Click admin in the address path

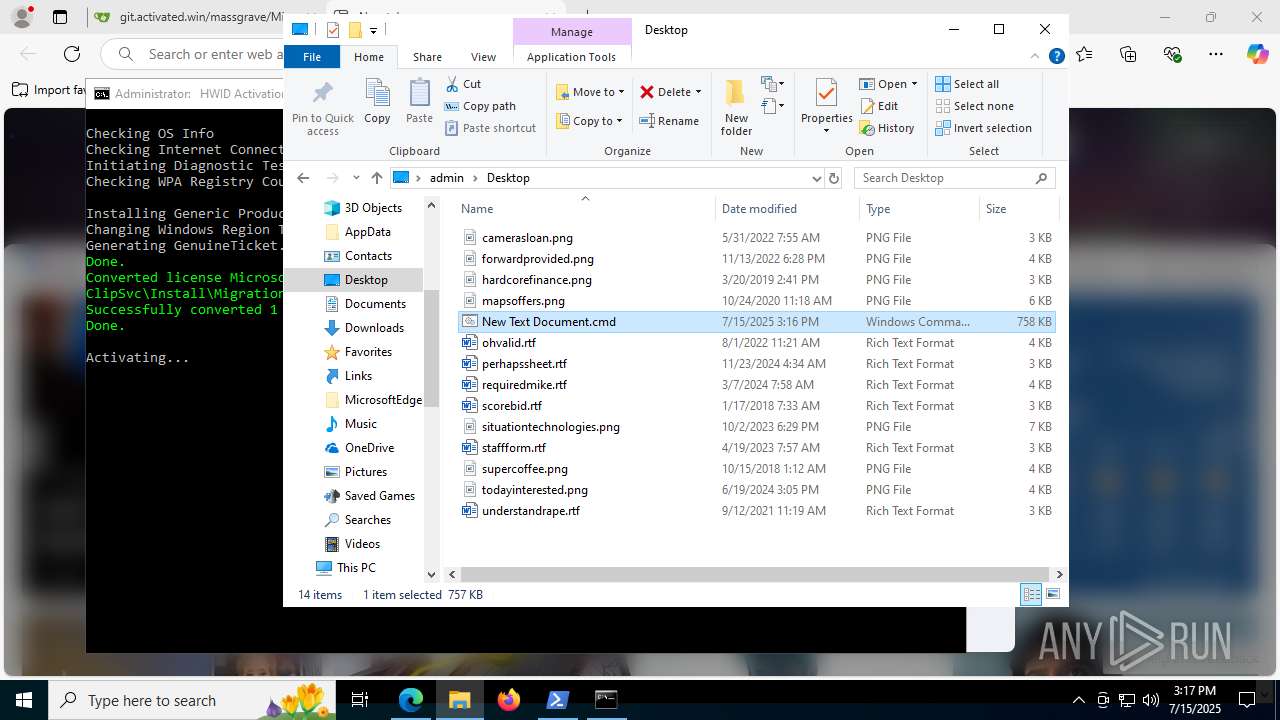447,178
